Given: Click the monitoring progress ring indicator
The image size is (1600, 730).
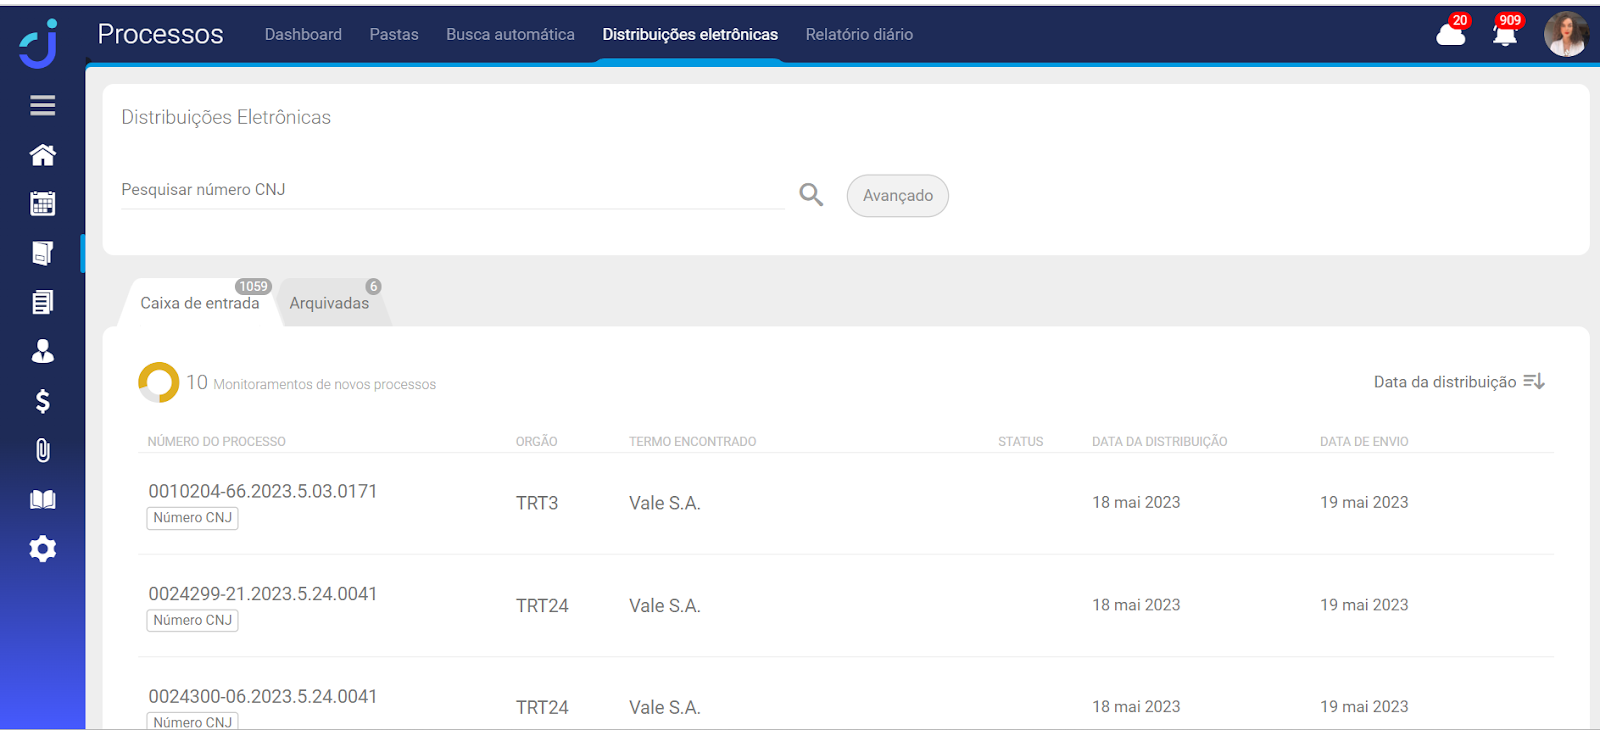Looking at the screenshot, I should pyautogui.click(x=158, y=382).
